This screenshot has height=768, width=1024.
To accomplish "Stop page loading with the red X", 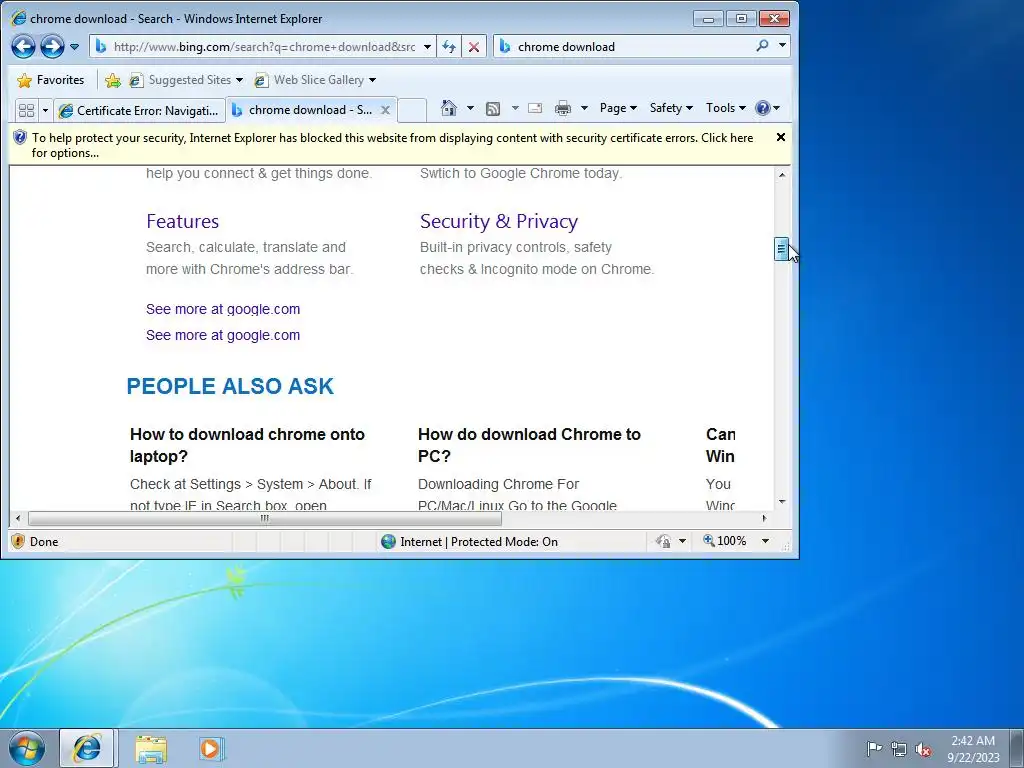I will click(x=474, y=47).
